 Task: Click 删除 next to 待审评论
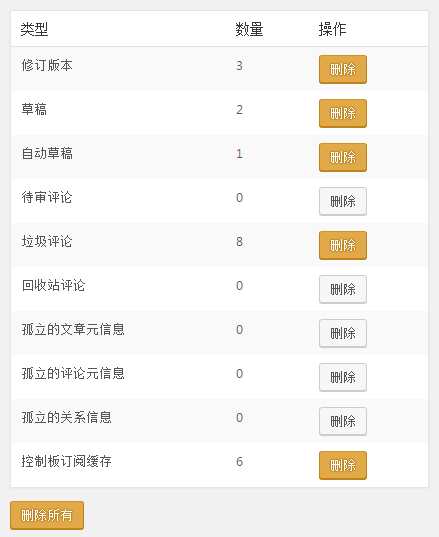point(343,201)
